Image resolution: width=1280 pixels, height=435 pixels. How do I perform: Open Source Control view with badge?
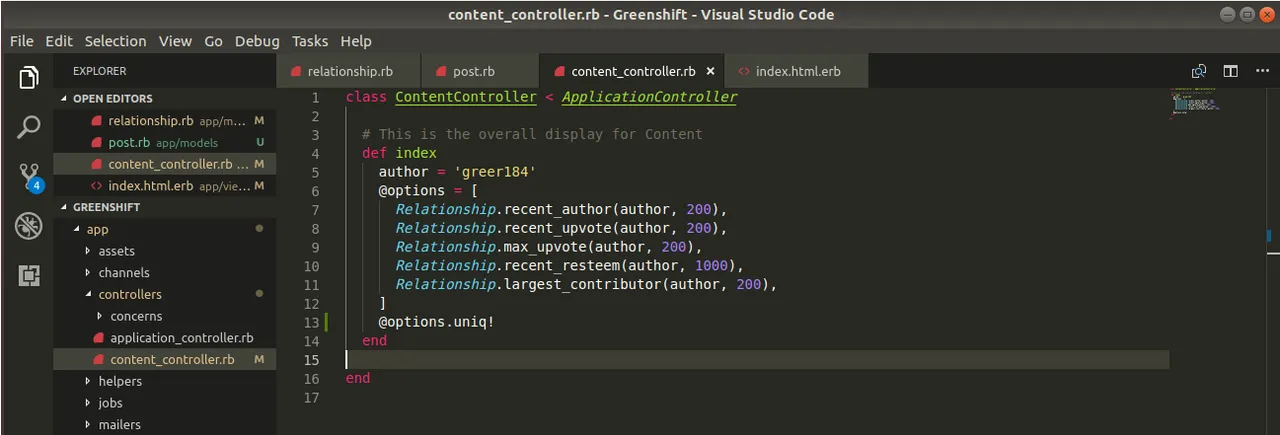click(x=29, y=177)
